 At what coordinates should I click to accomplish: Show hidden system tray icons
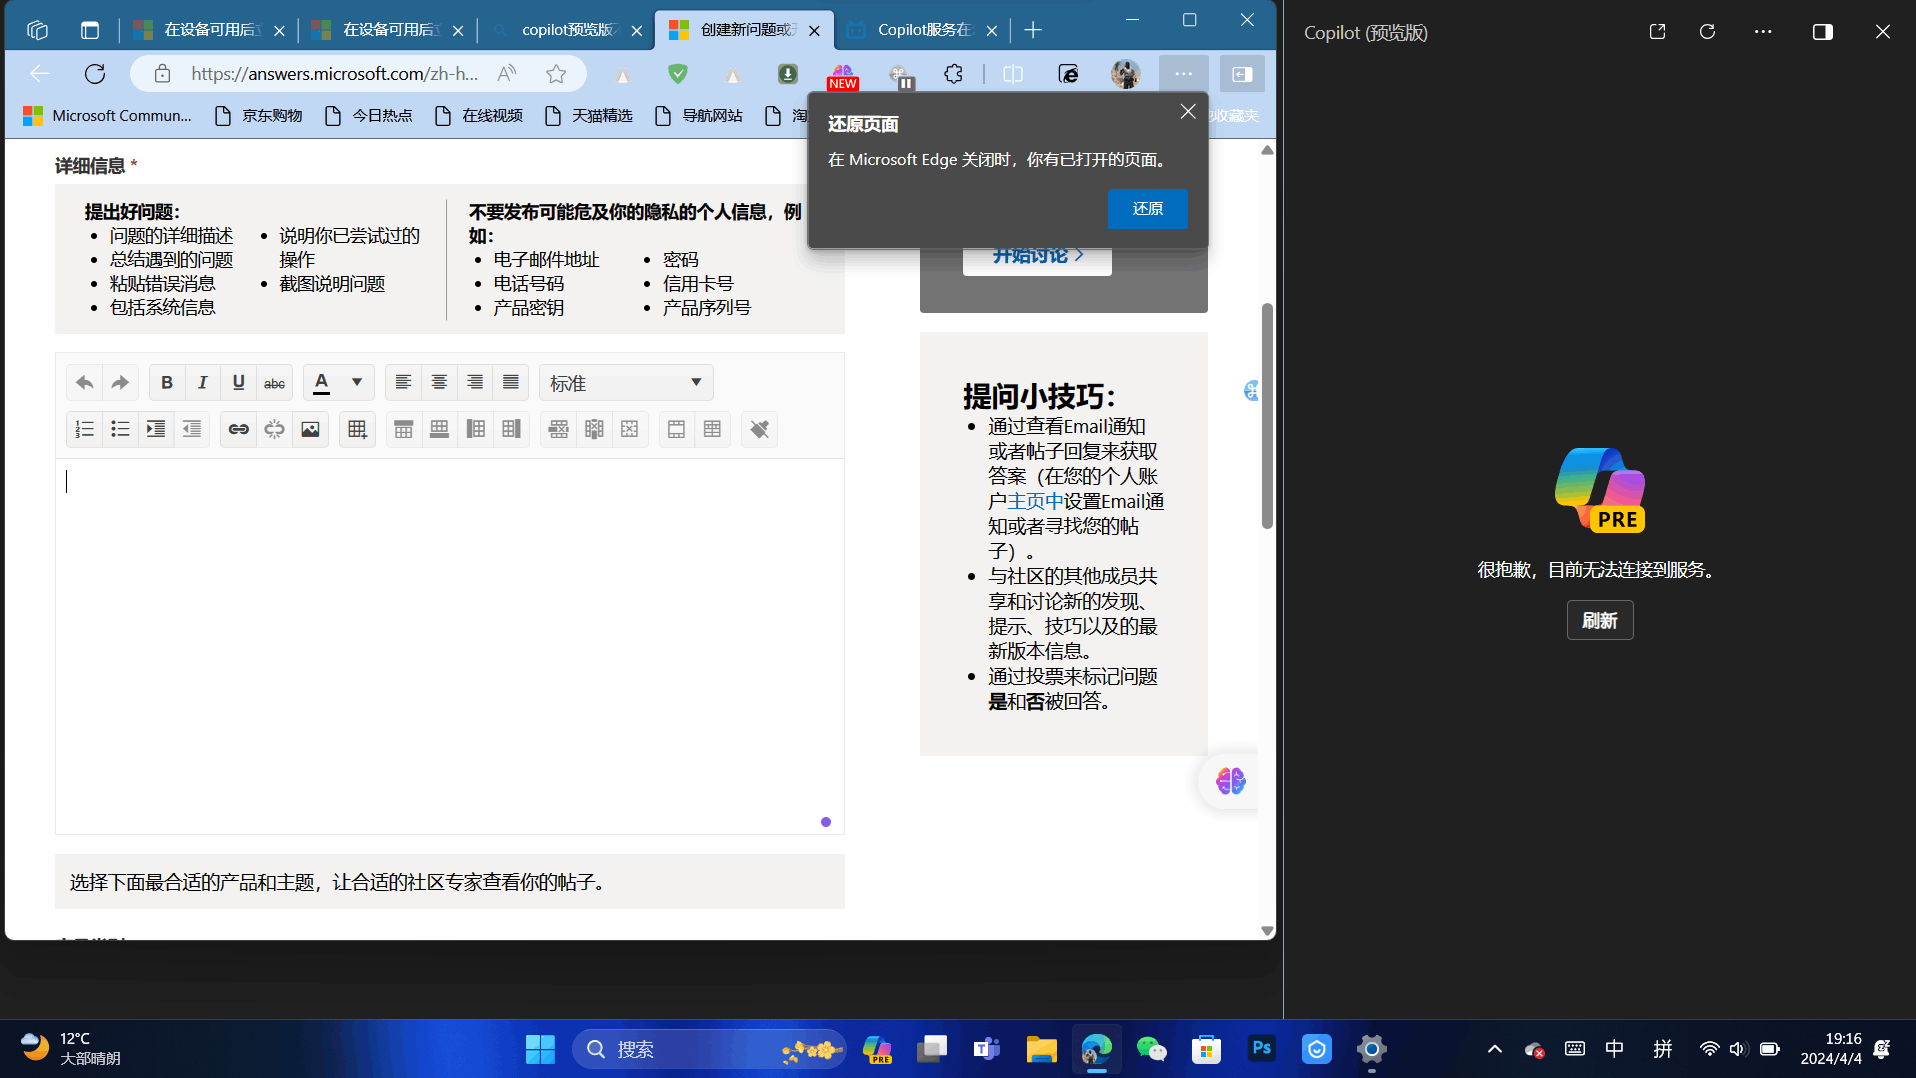click(1494, 1049)
